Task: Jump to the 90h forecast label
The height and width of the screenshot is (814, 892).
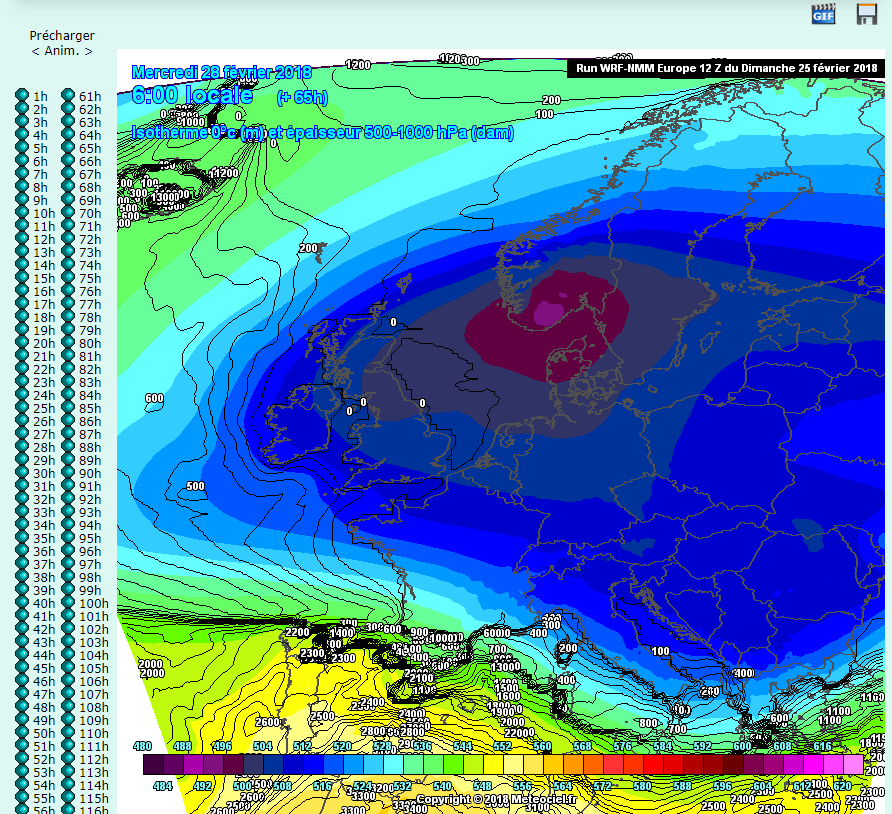Action: tap(90, 473)
